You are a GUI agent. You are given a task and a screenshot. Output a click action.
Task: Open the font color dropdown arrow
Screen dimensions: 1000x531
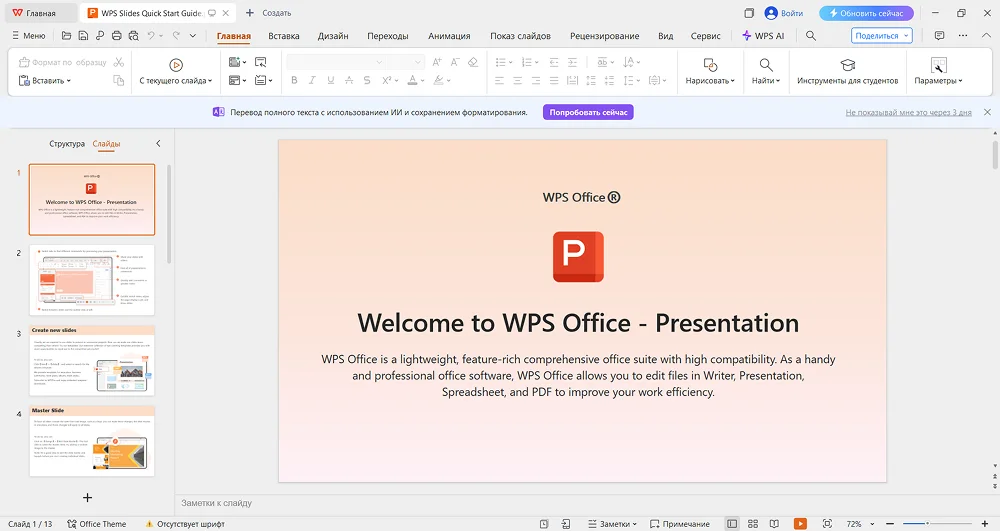(422, 80)
